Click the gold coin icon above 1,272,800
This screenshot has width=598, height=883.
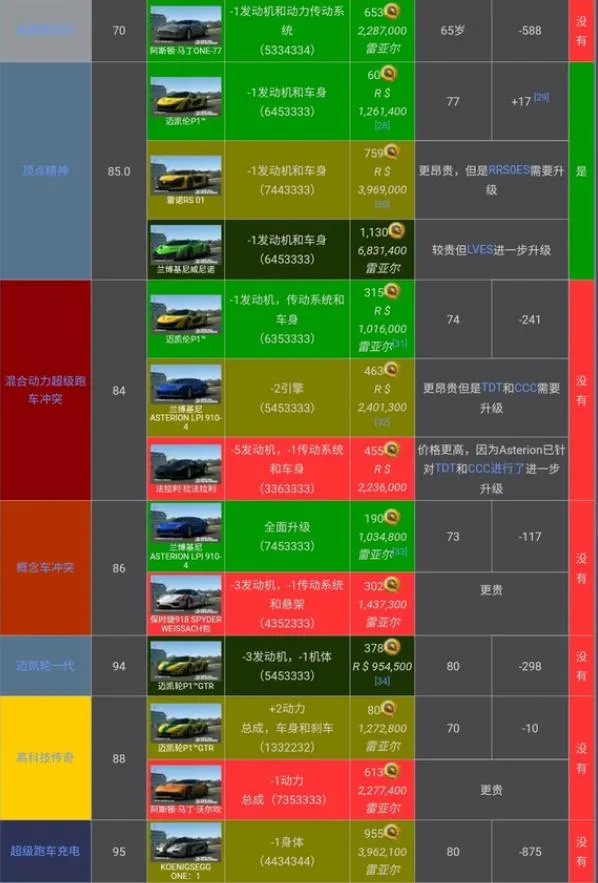coord(389,709)
